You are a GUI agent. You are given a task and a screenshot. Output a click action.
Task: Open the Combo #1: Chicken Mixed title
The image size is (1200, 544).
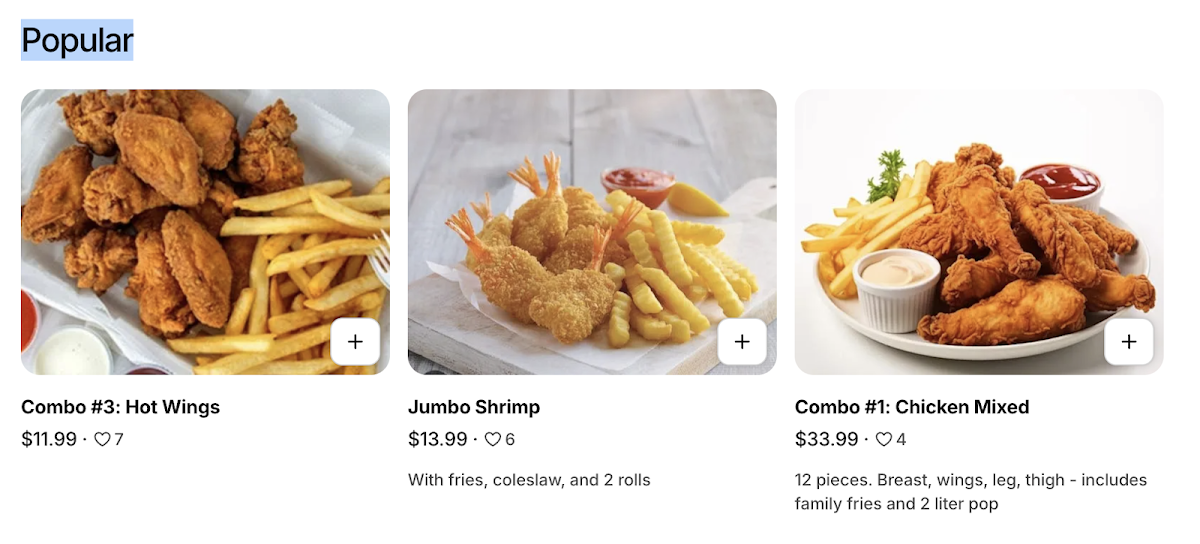[912, 407]
